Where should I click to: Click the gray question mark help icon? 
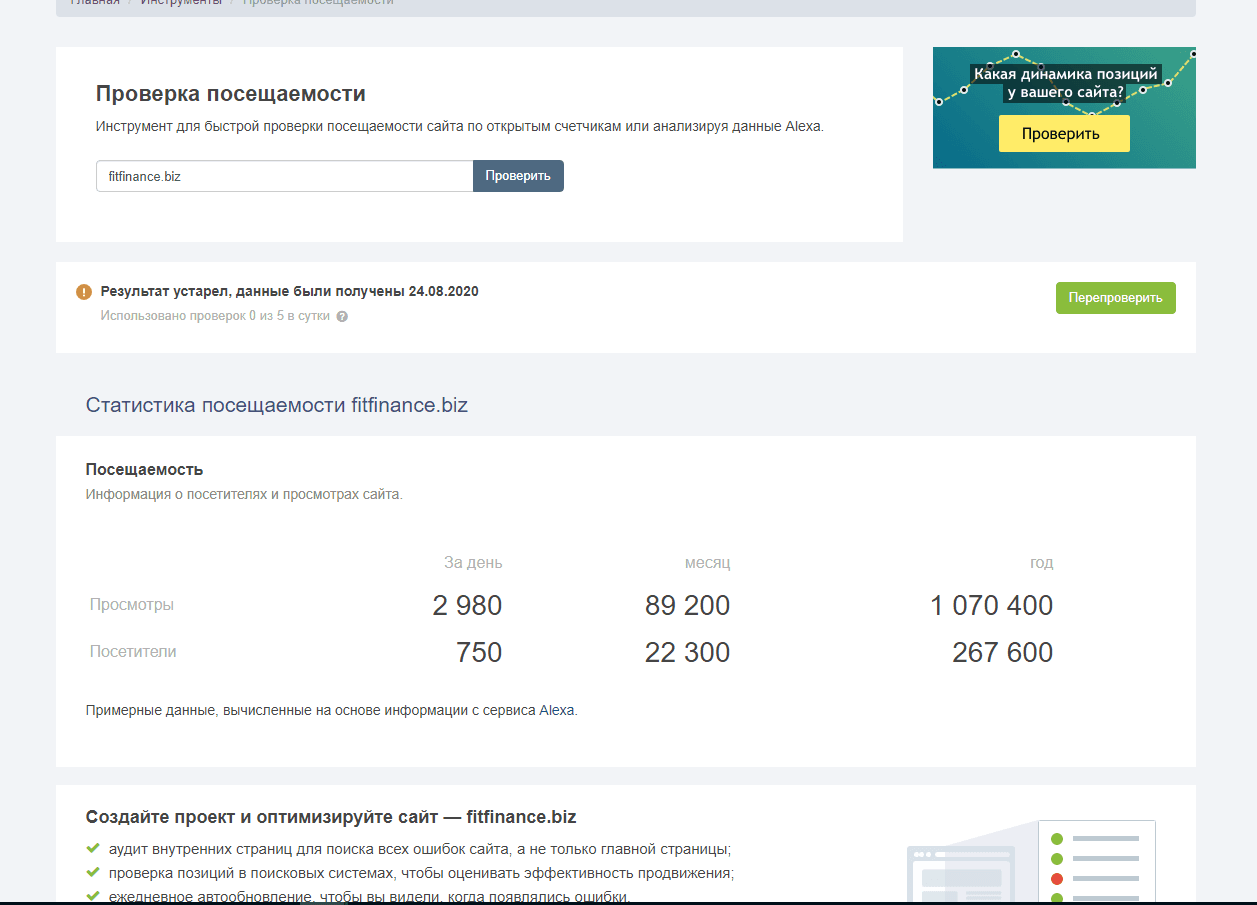tap(342, 316)
